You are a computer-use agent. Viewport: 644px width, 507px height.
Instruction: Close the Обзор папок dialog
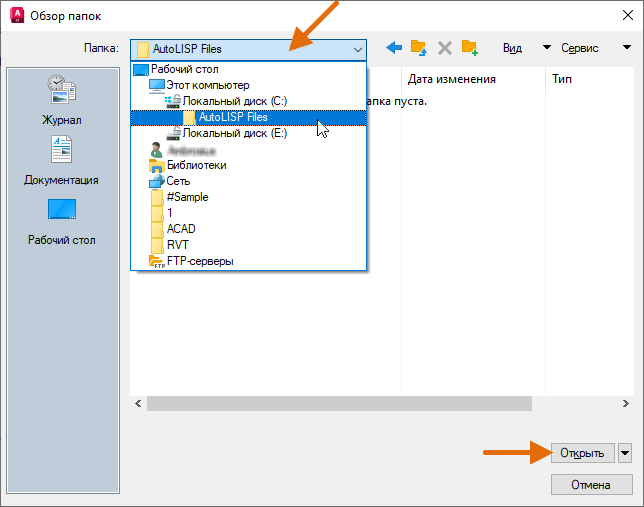point(628,15)
